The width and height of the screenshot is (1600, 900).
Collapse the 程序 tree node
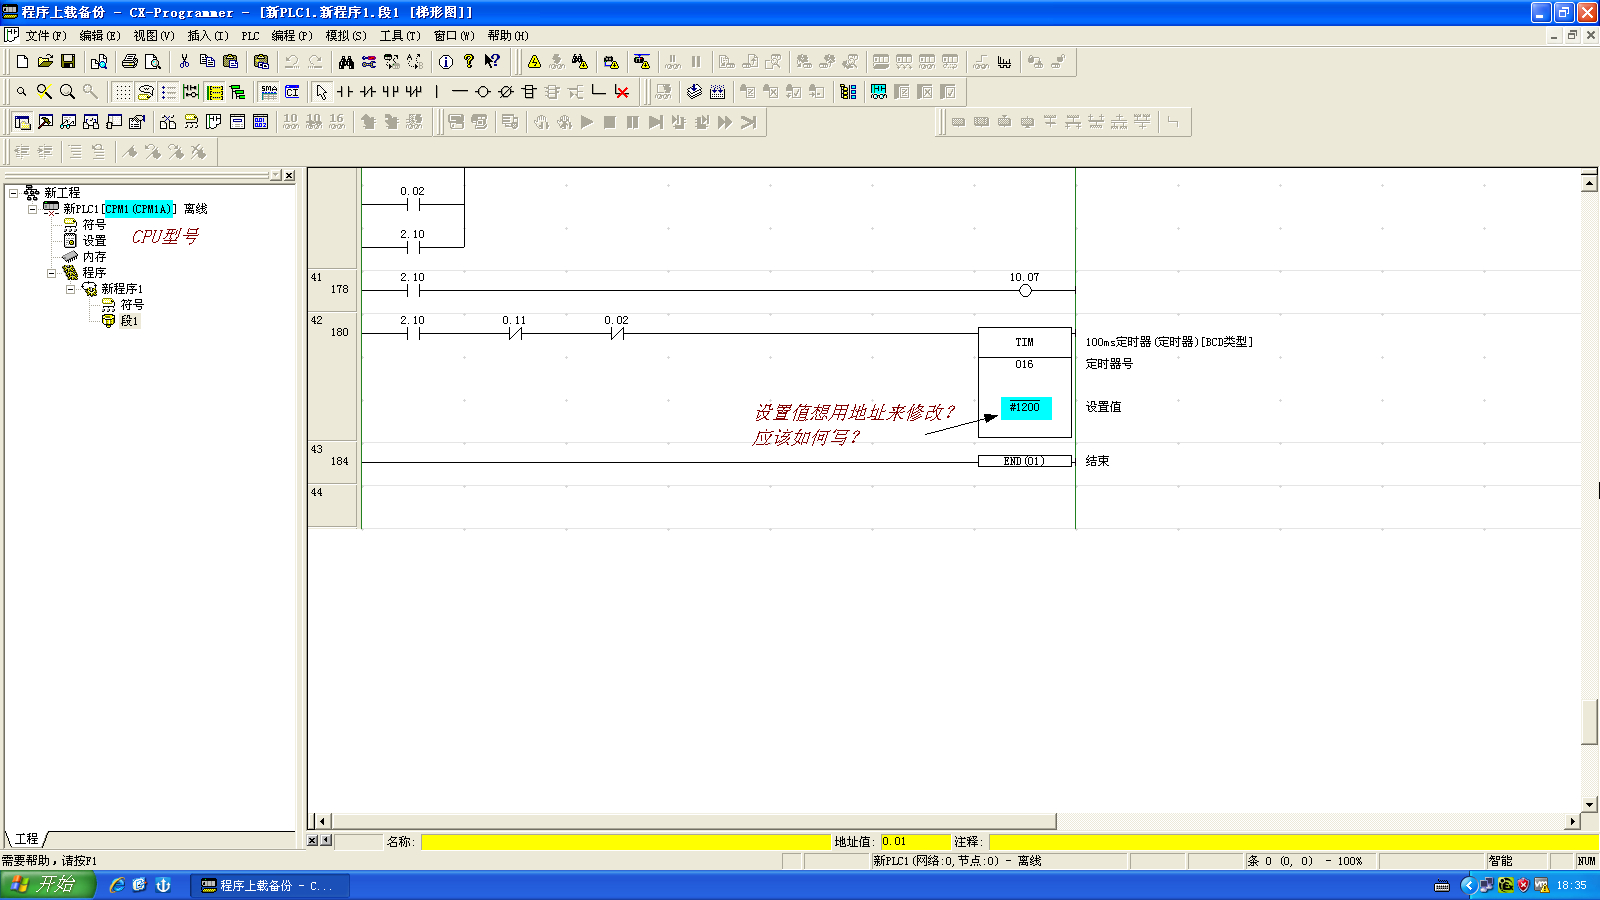[x=51, y=273]
